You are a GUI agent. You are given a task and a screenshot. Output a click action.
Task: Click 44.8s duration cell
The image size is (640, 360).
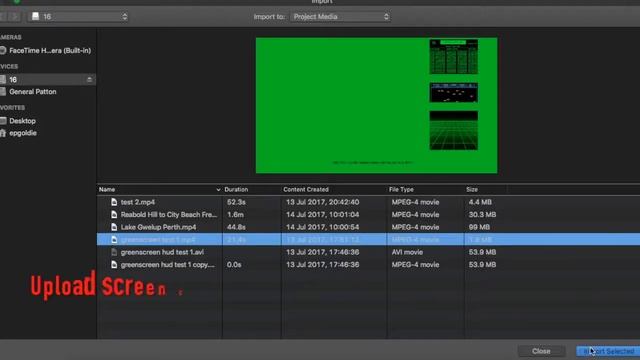pyautogui.click(x=236, y=227)
